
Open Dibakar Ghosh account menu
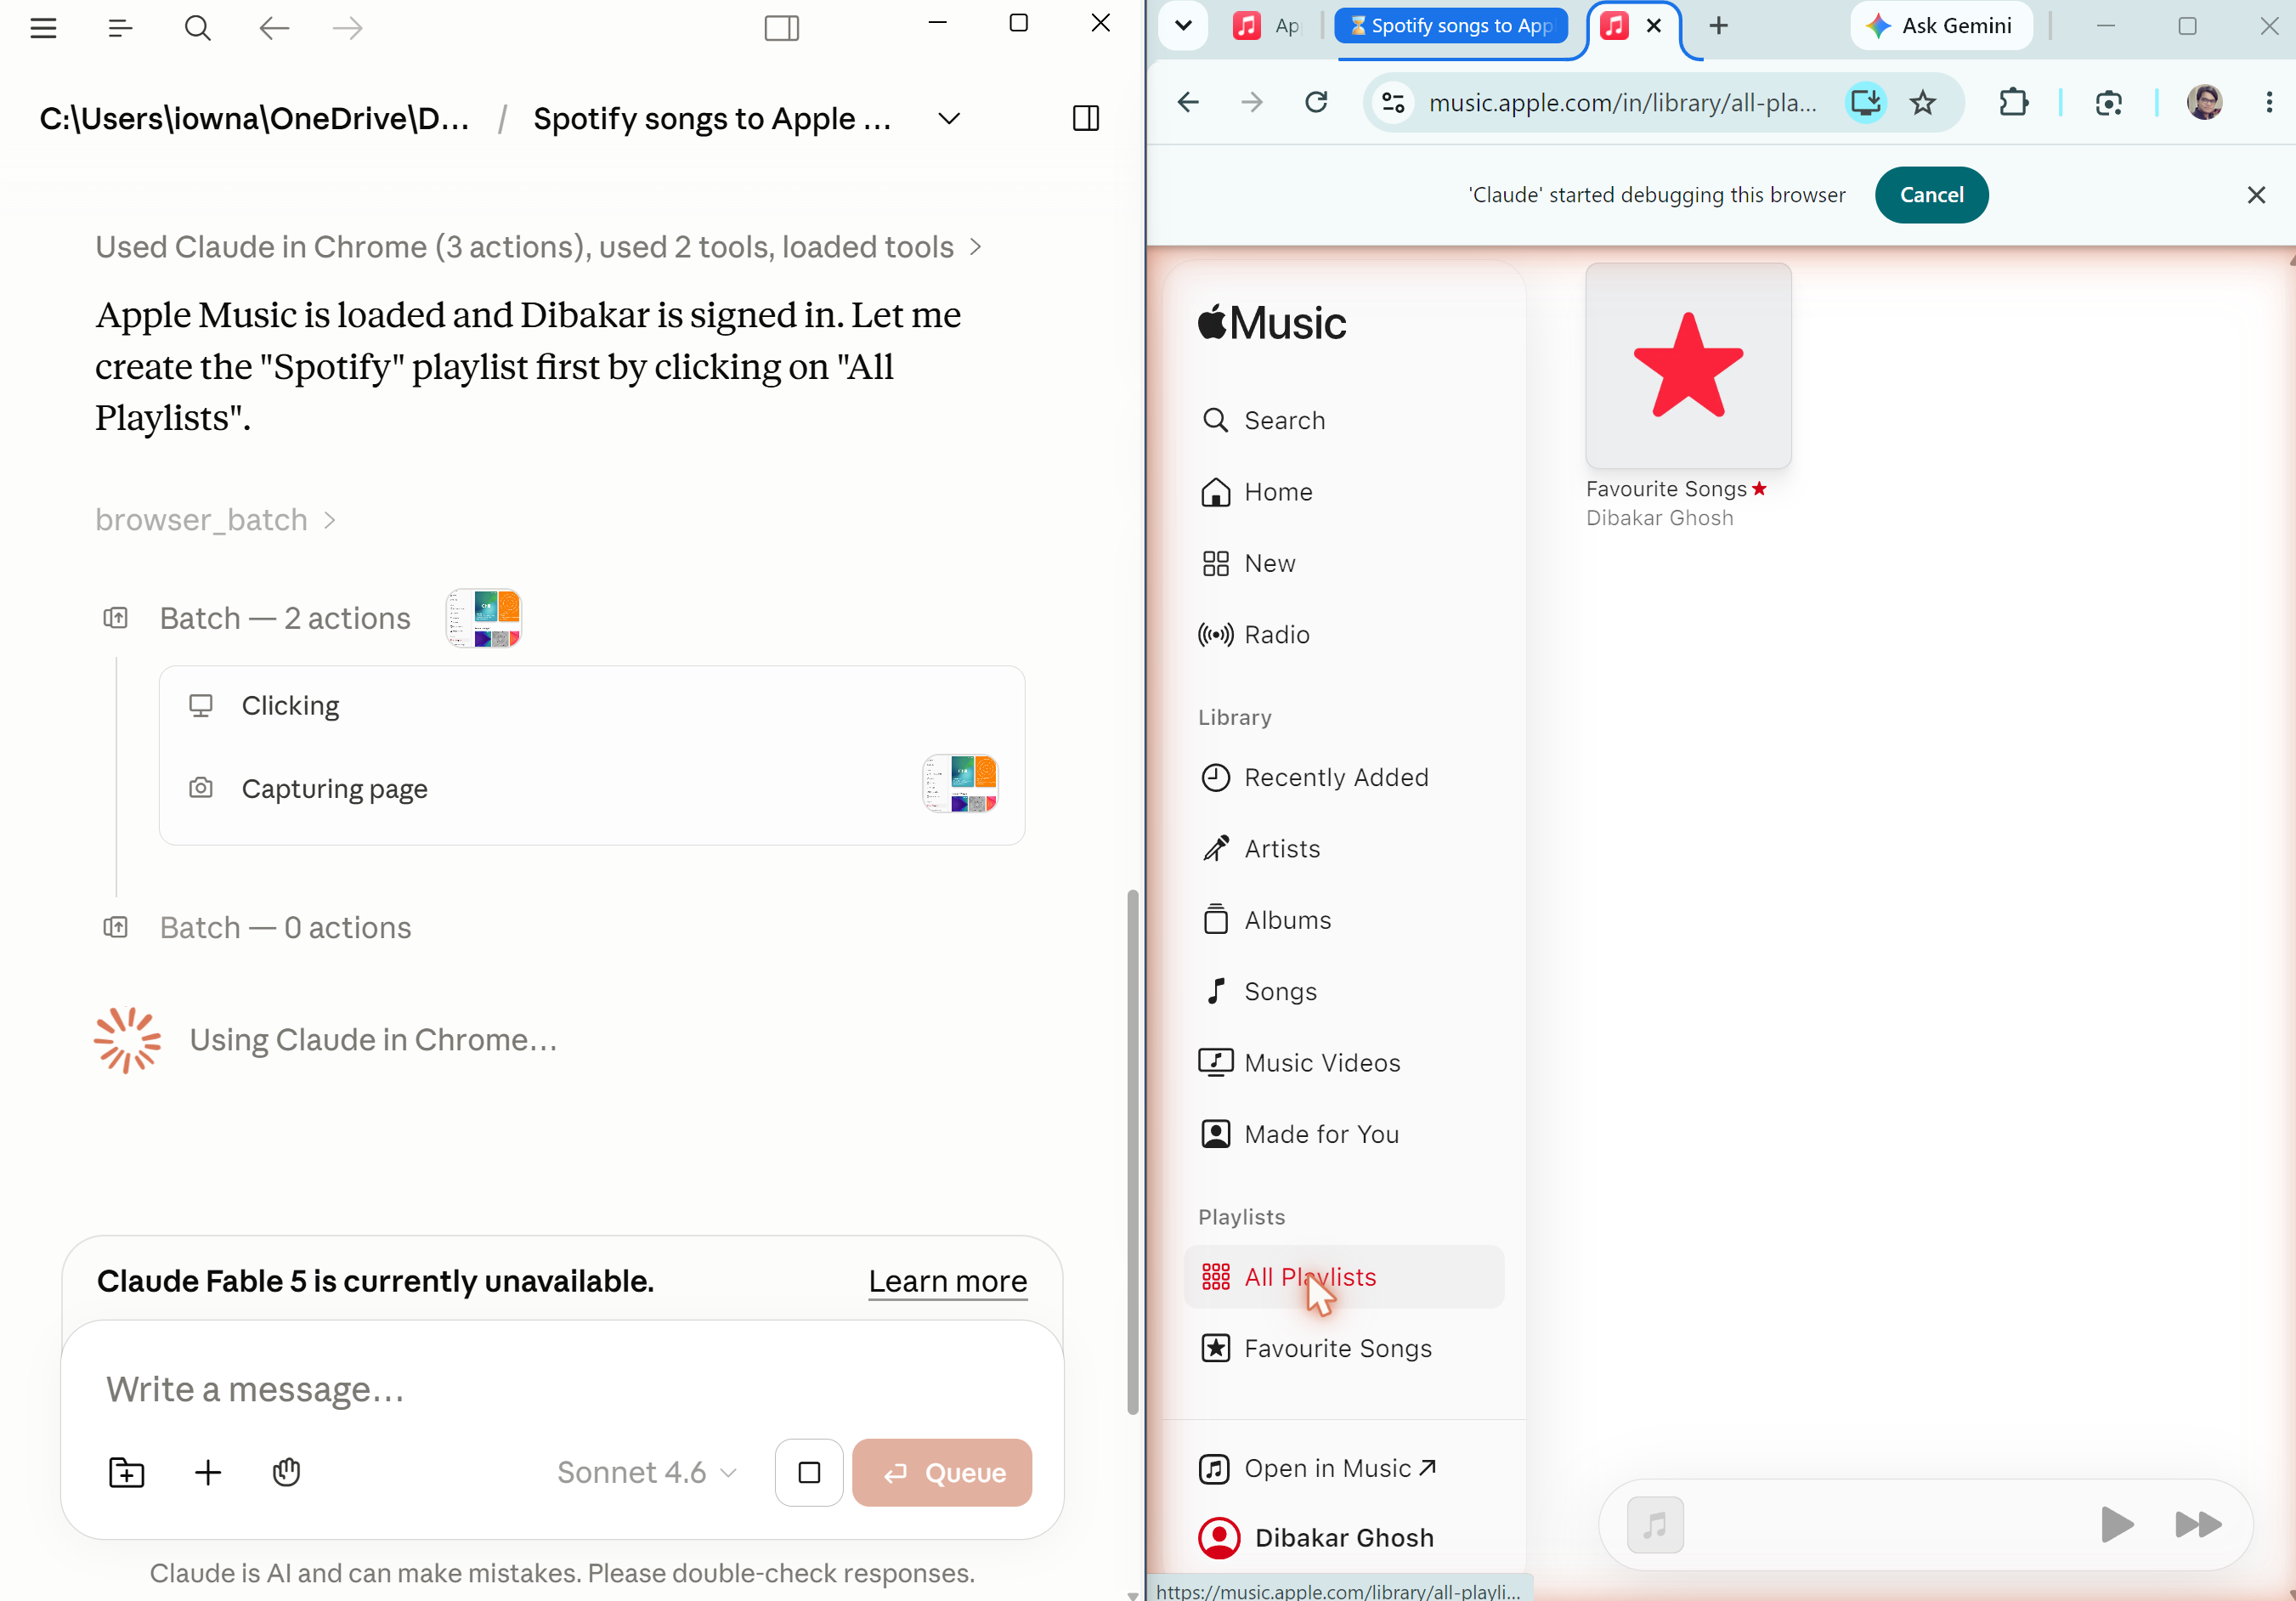pos(1316,1537)
